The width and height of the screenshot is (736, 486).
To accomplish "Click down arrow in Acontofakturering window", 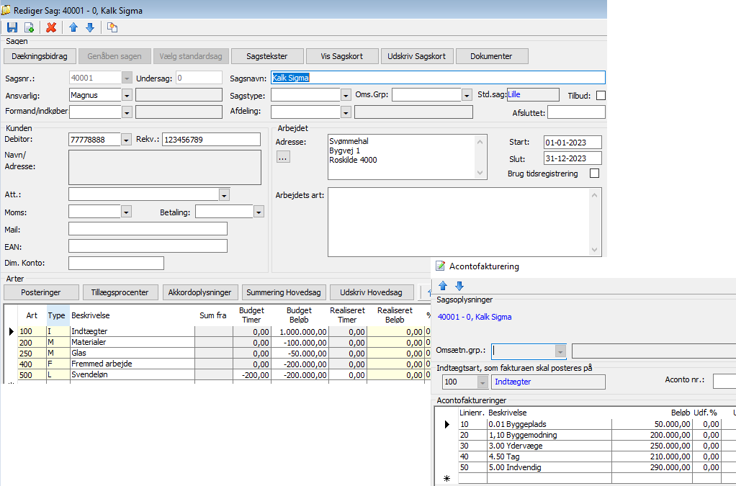I will tap(459, 286).
